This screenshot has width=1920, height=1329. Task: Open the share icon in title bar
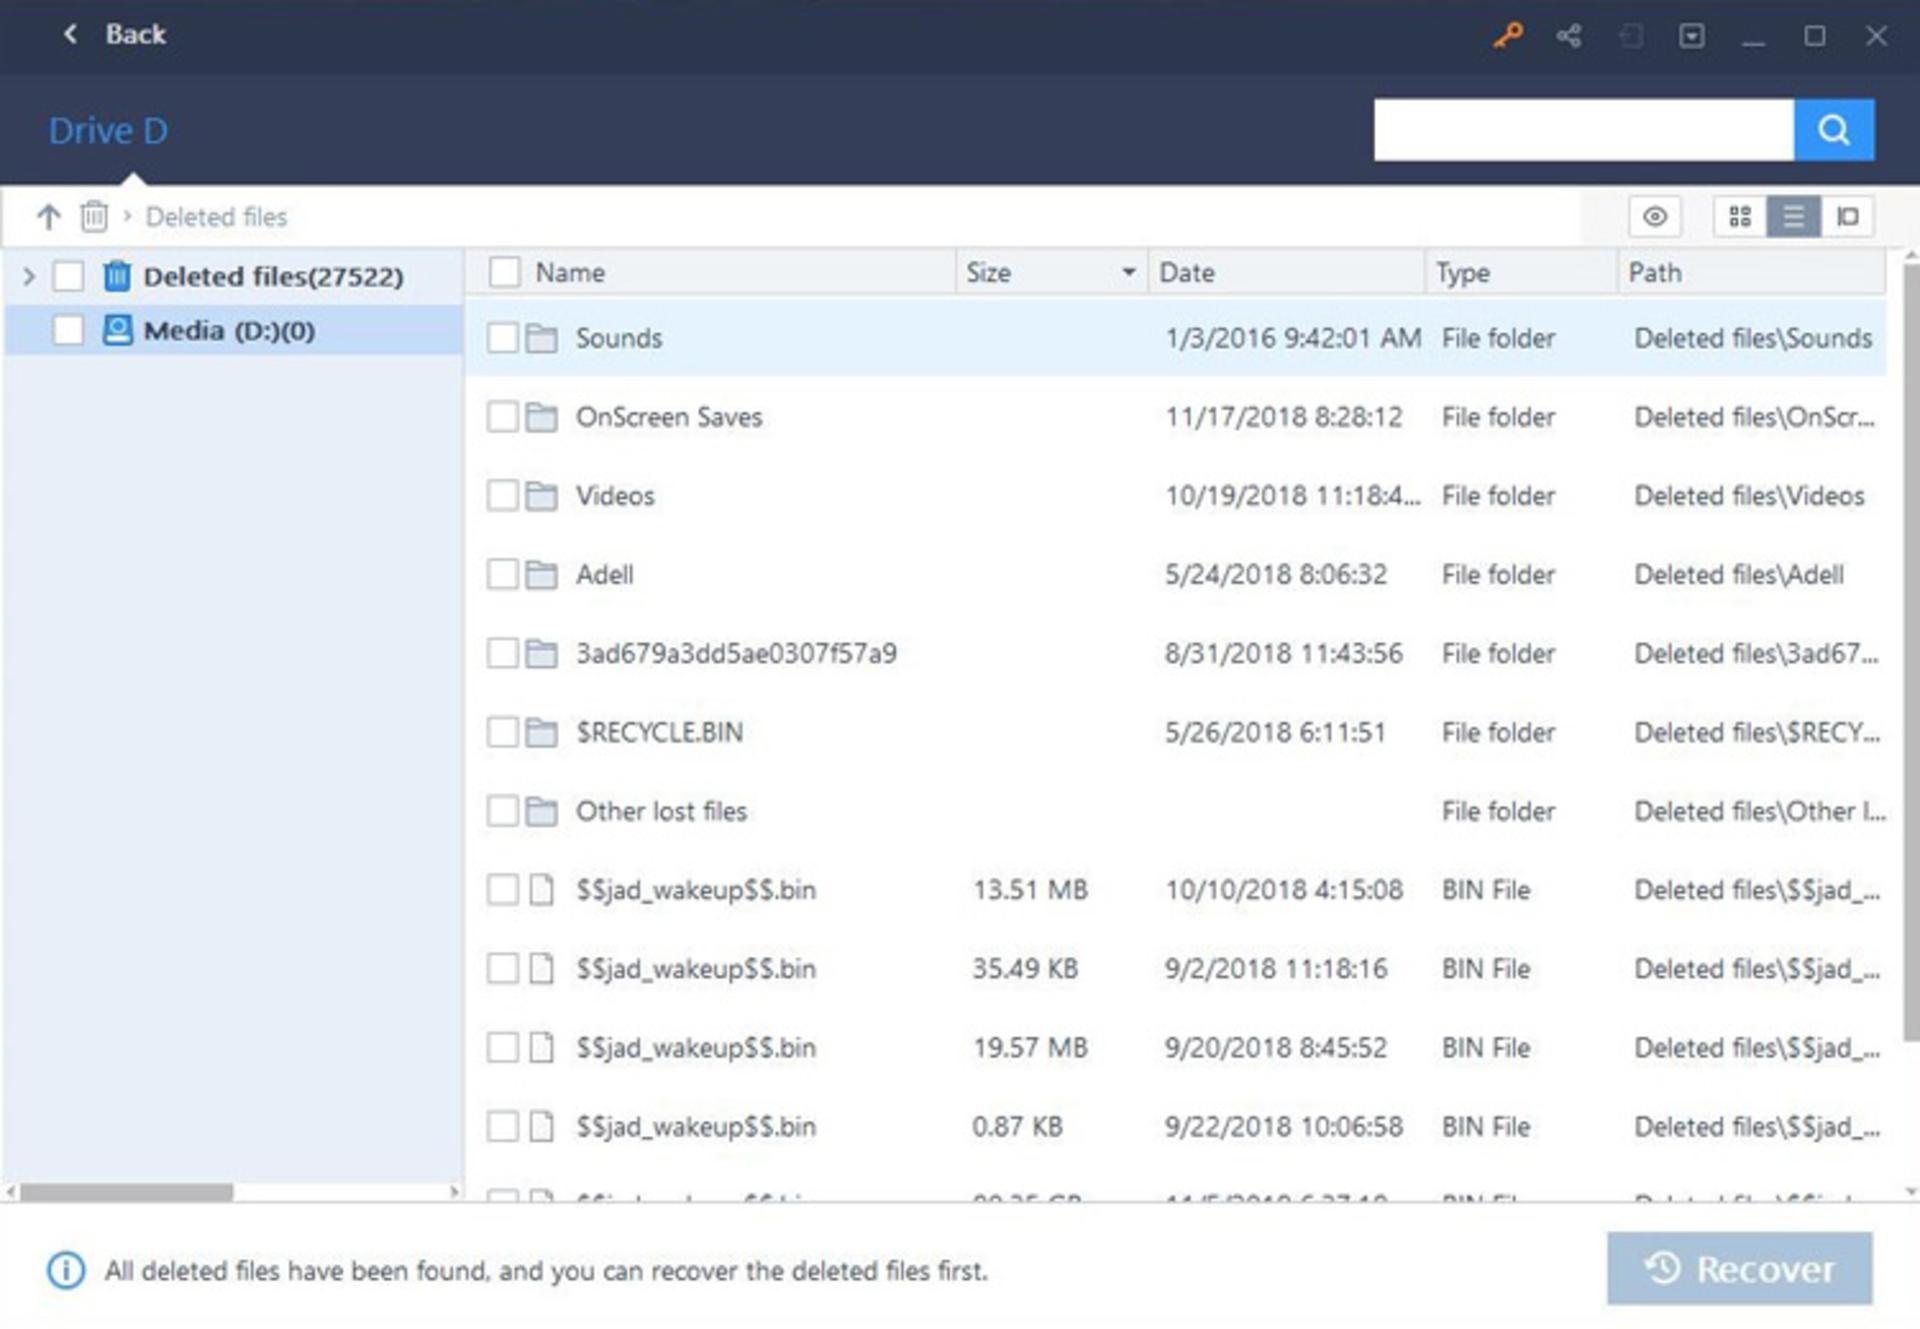tap(1568, 37)
